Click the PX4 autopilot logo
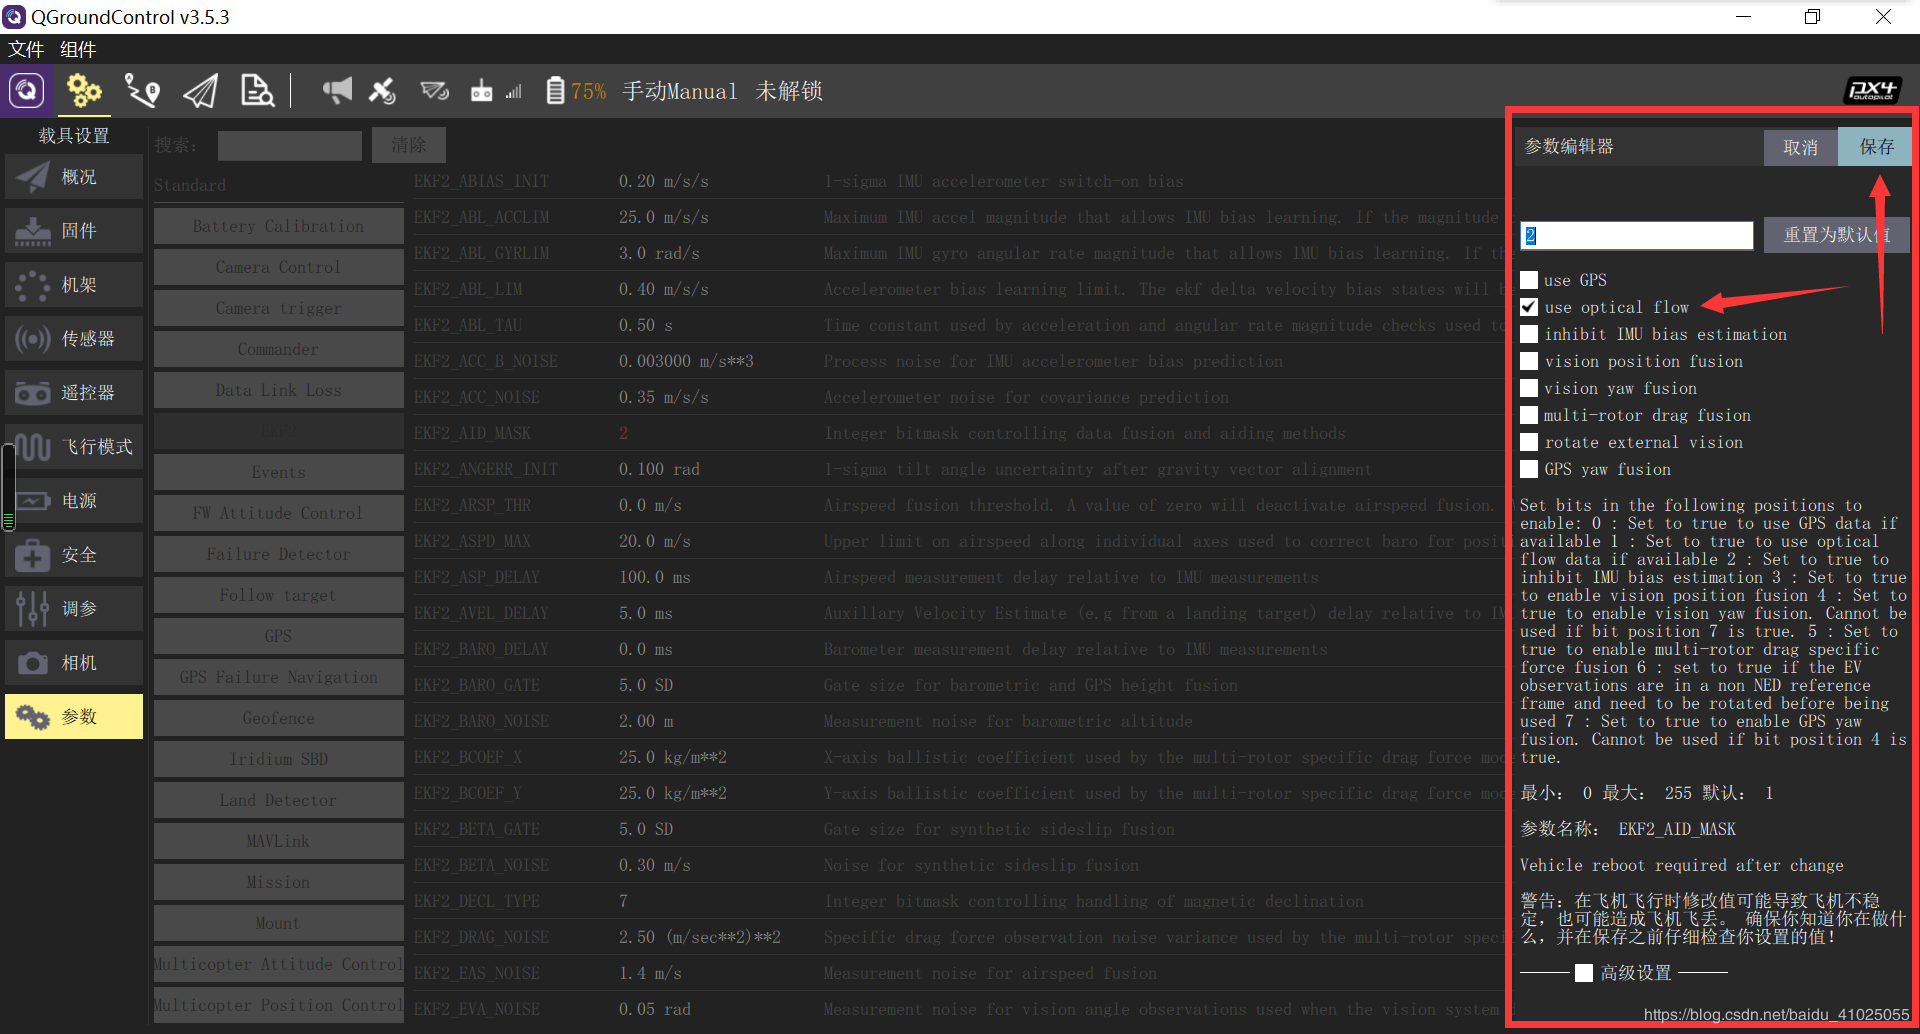The image size is (1920, 1034). [x=1872, y=91]
